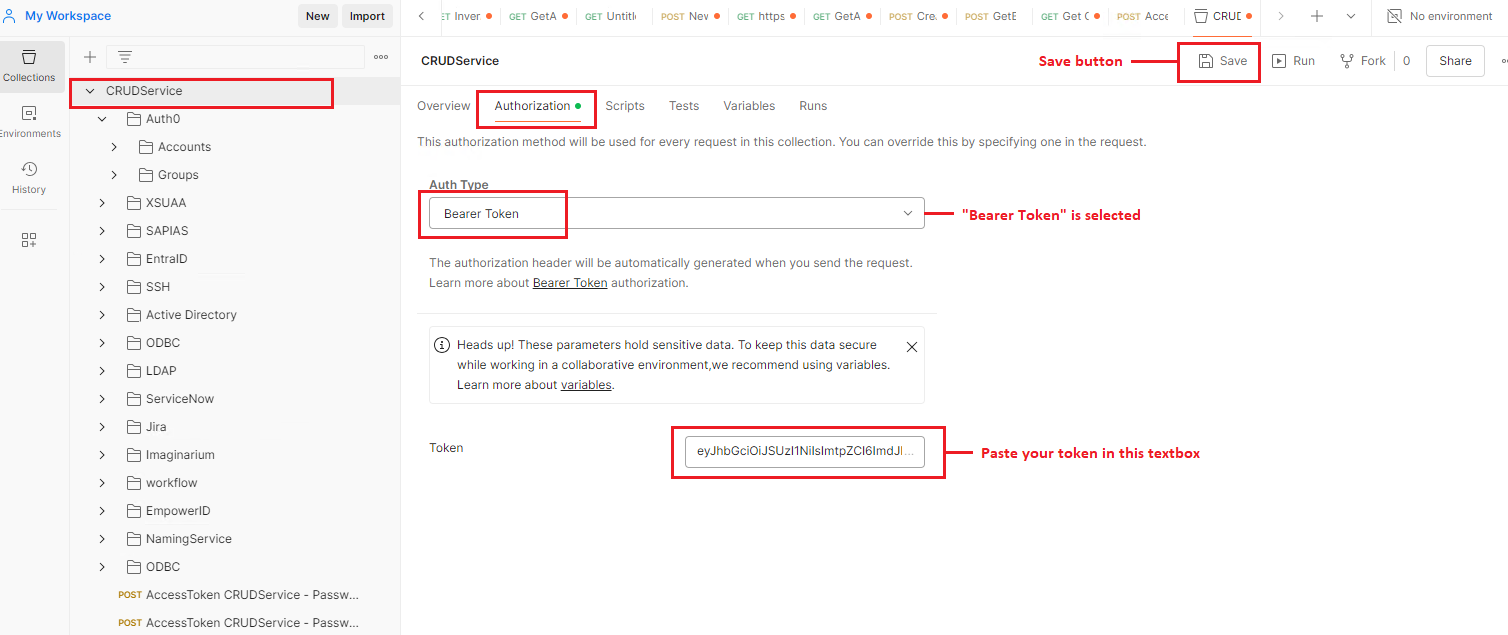This screenshot has height=635, width=1508.
Task: Expand the SSH folder chevron
Action: 102,287
